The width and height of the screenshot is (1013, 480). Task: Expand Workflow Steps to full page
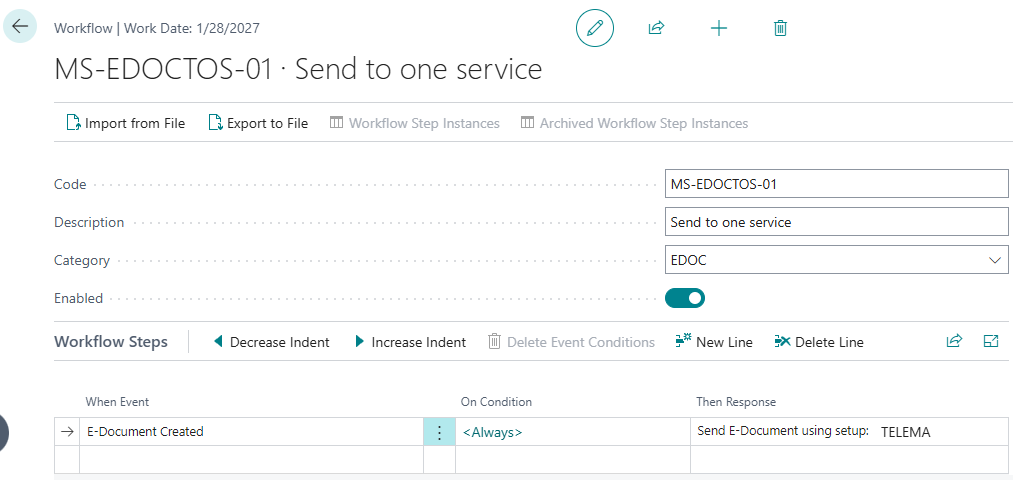click(x=991, y=341)
